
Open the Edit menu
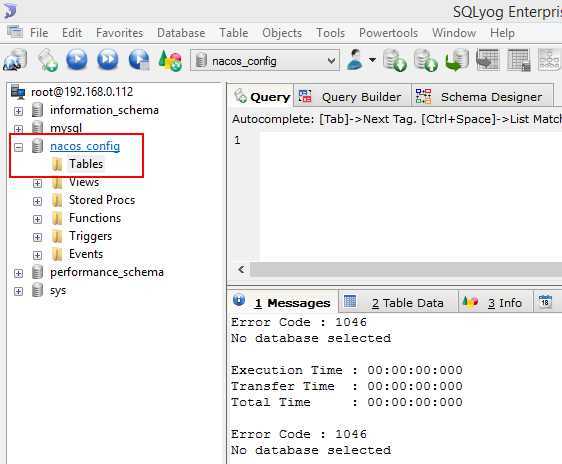click(x=72, y=33)
